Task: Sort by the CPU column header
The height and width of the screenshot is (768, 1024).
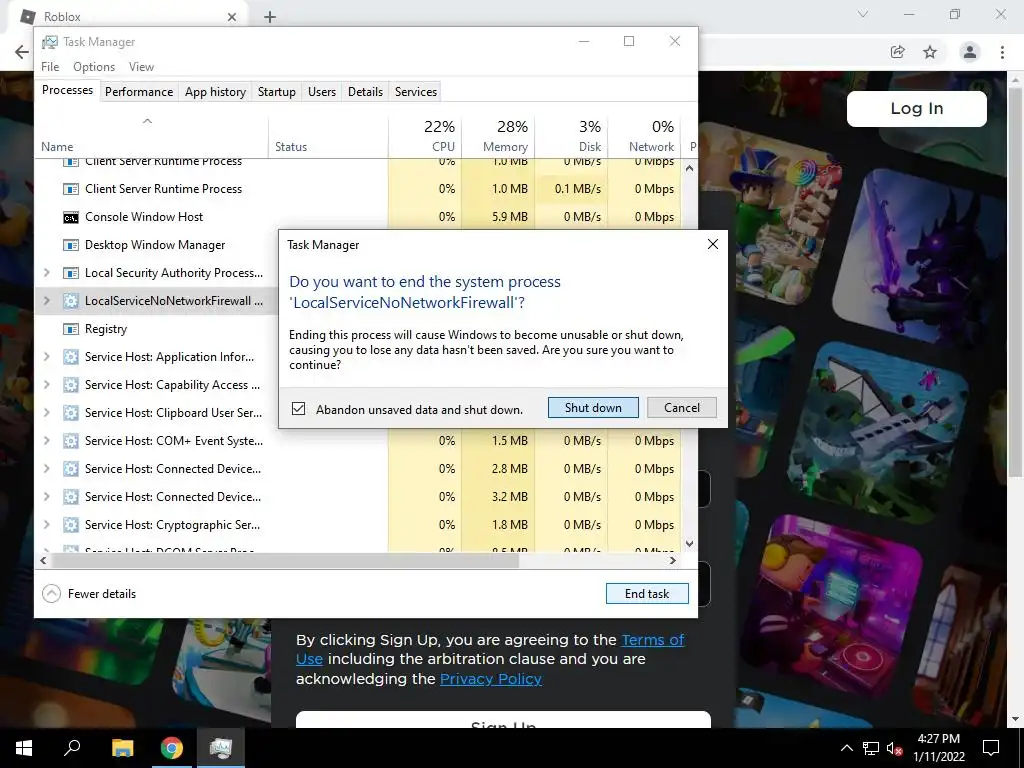Action: pos(425,136)
